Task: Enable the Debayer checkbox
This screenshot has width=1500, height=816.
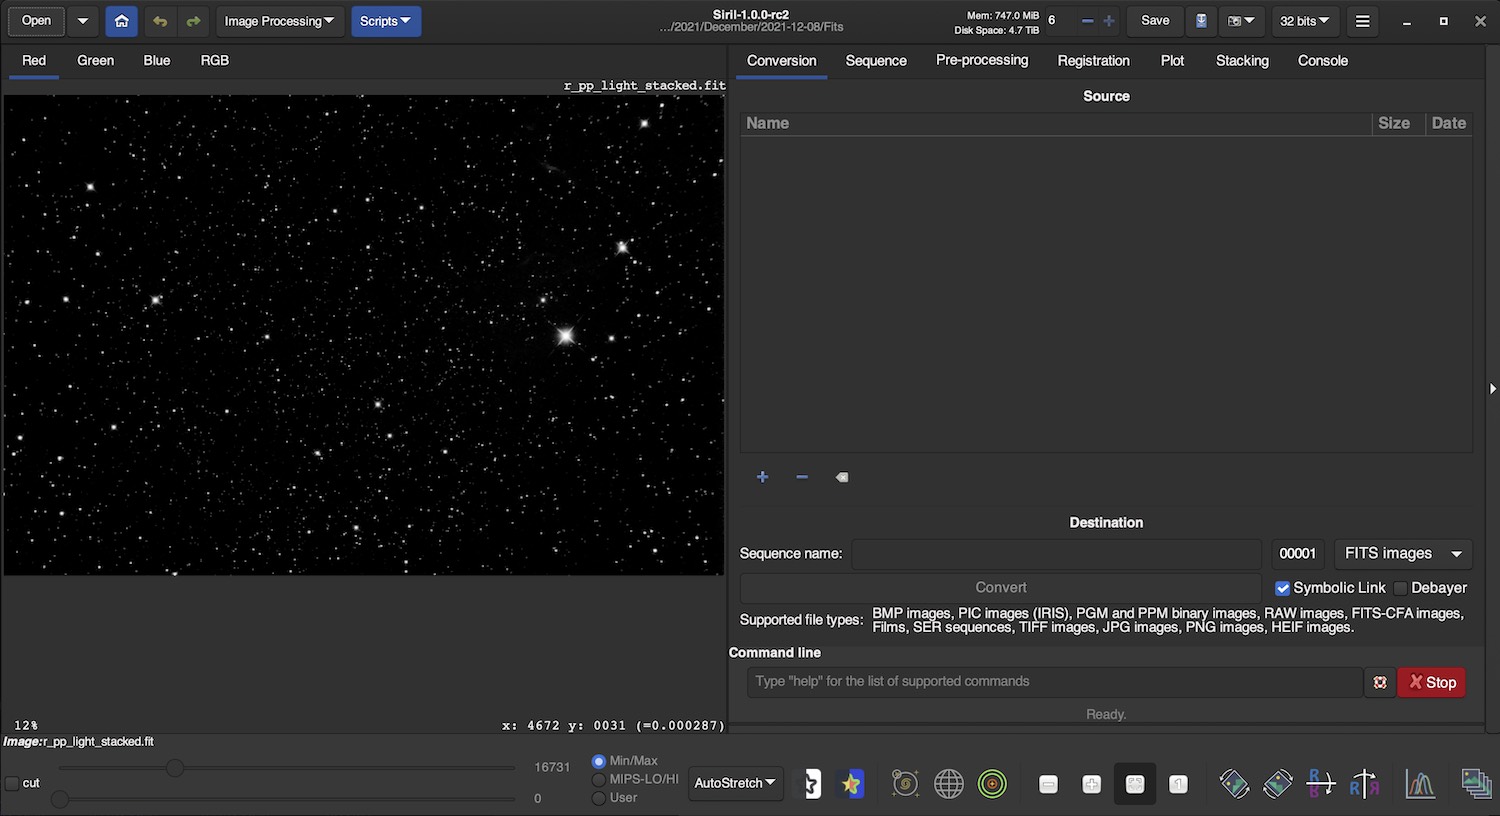Action: point(1400,588)
